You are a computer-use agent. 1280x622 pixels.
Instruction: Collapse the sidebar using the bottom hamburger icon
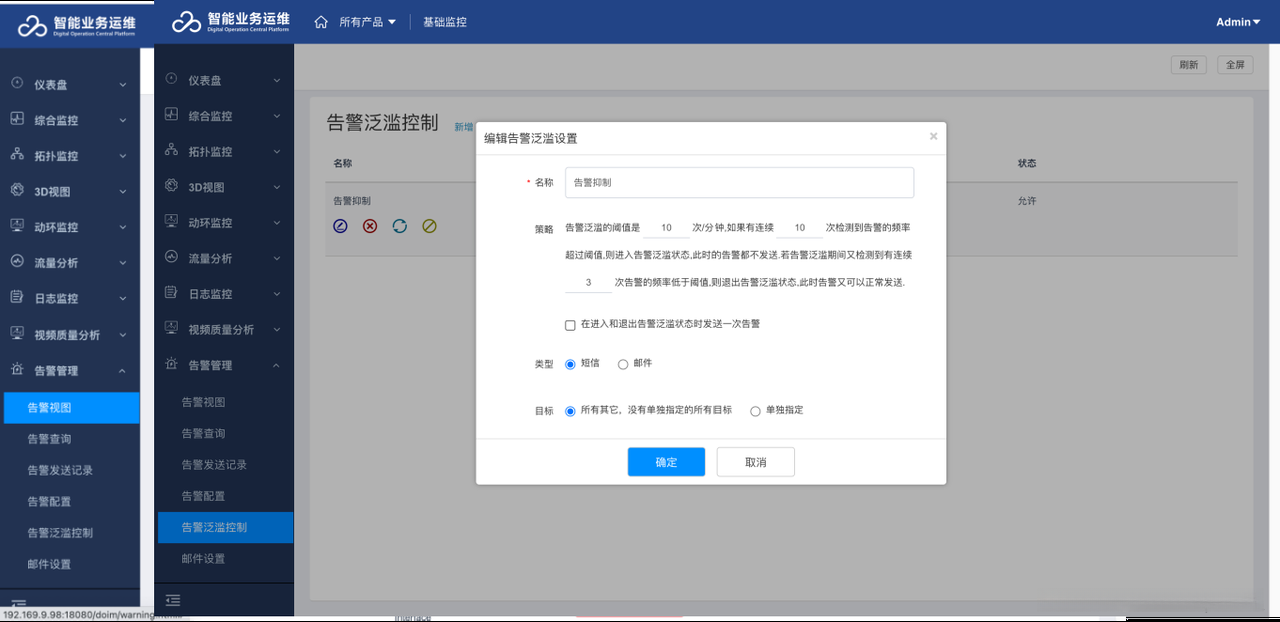click(x=172, y=600)
